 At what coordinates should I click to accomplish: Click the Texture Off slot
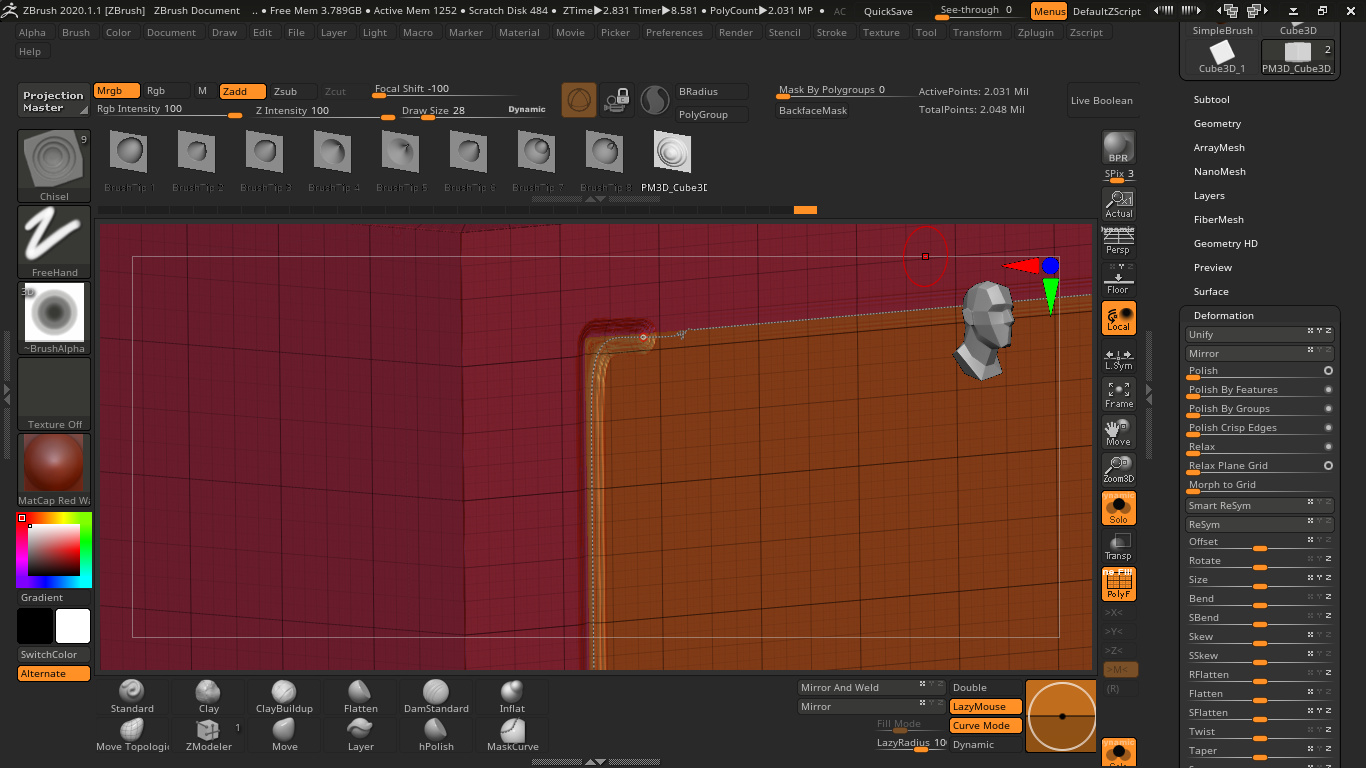tap(54, 394)
